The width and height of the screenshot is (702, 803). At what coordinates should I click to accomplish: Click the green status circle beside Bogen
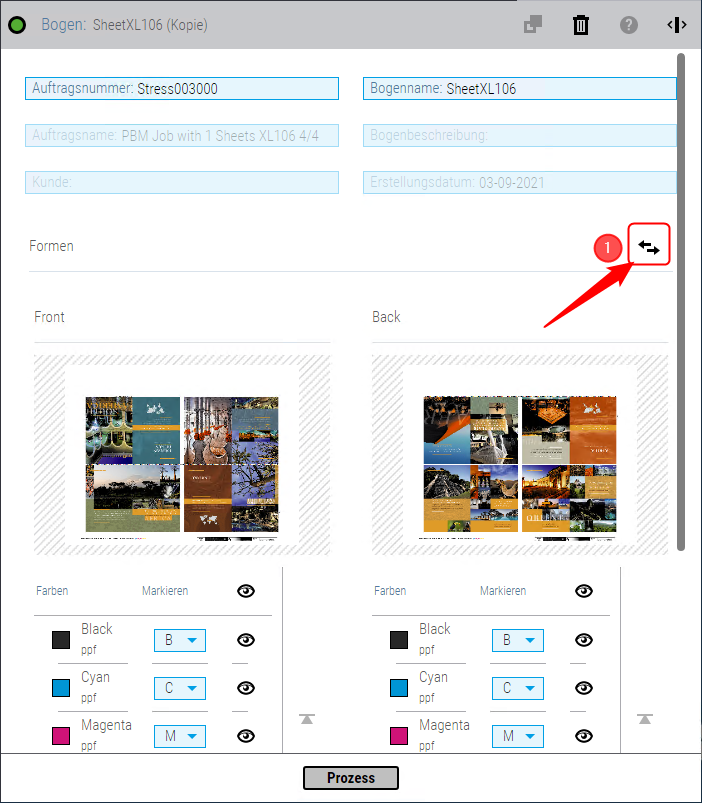[x=17, y=25]
